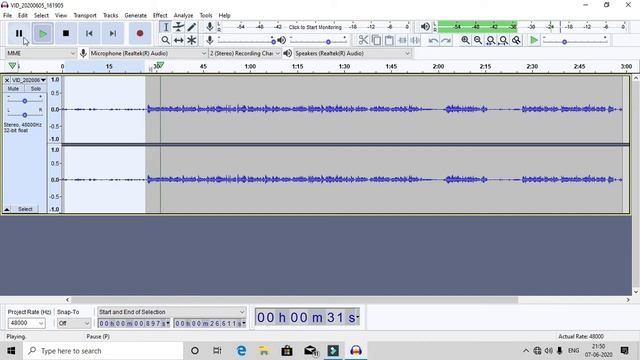Open the MME audio host dropdown
640x360 pixels.
[41, 53]
